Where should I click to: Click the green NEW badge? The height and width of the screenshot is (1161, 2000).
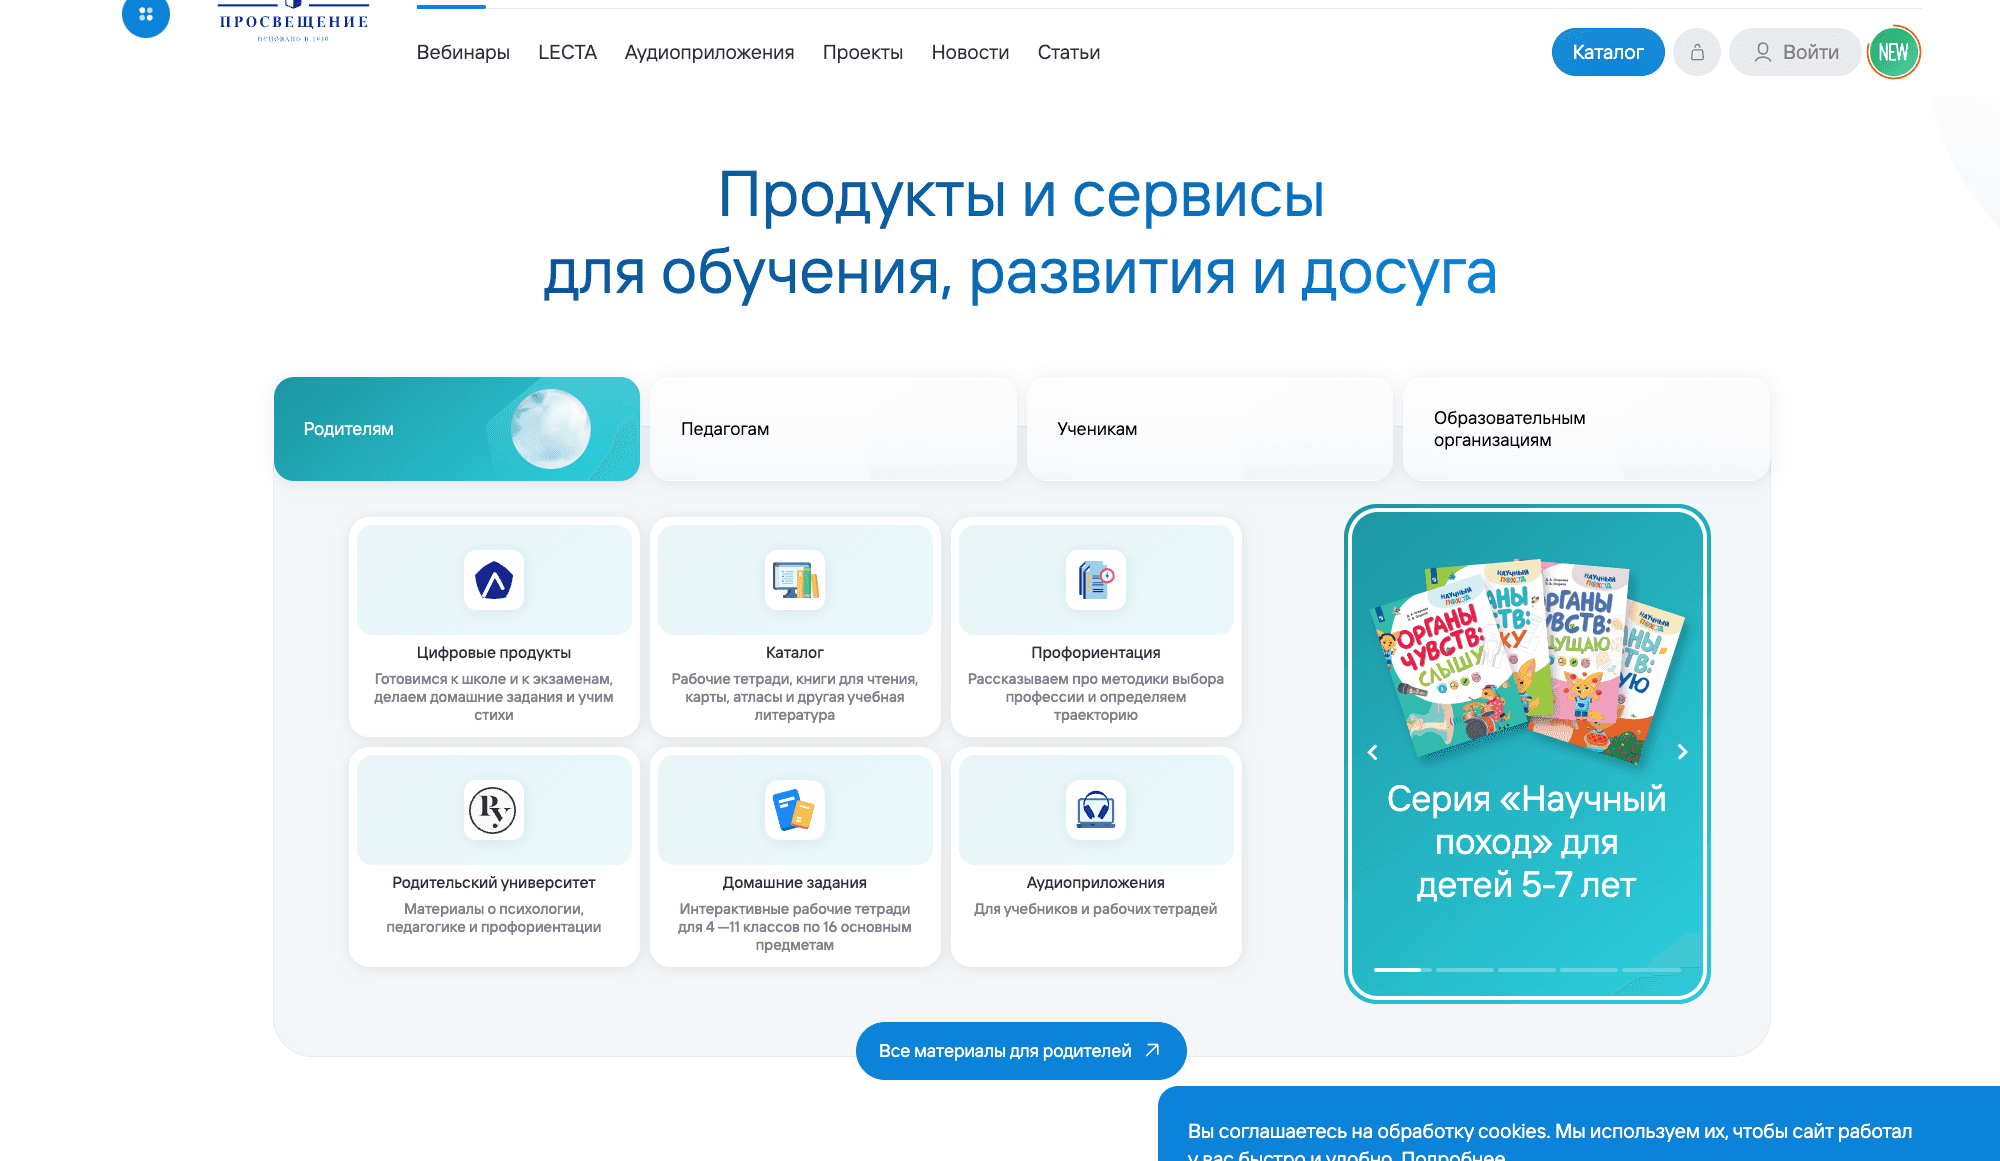(1893, 52)
